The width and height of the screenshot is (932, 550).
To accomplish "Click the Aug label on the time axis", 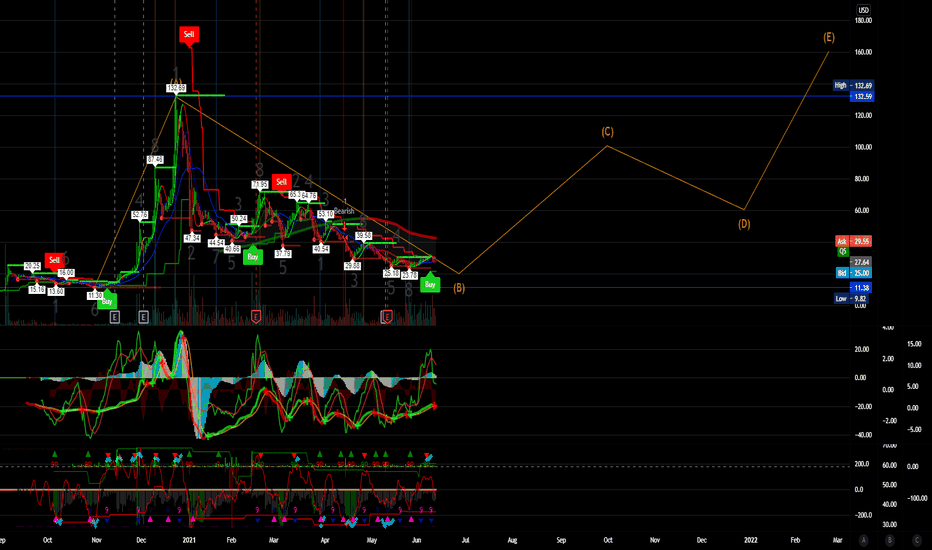I will 512,540.
